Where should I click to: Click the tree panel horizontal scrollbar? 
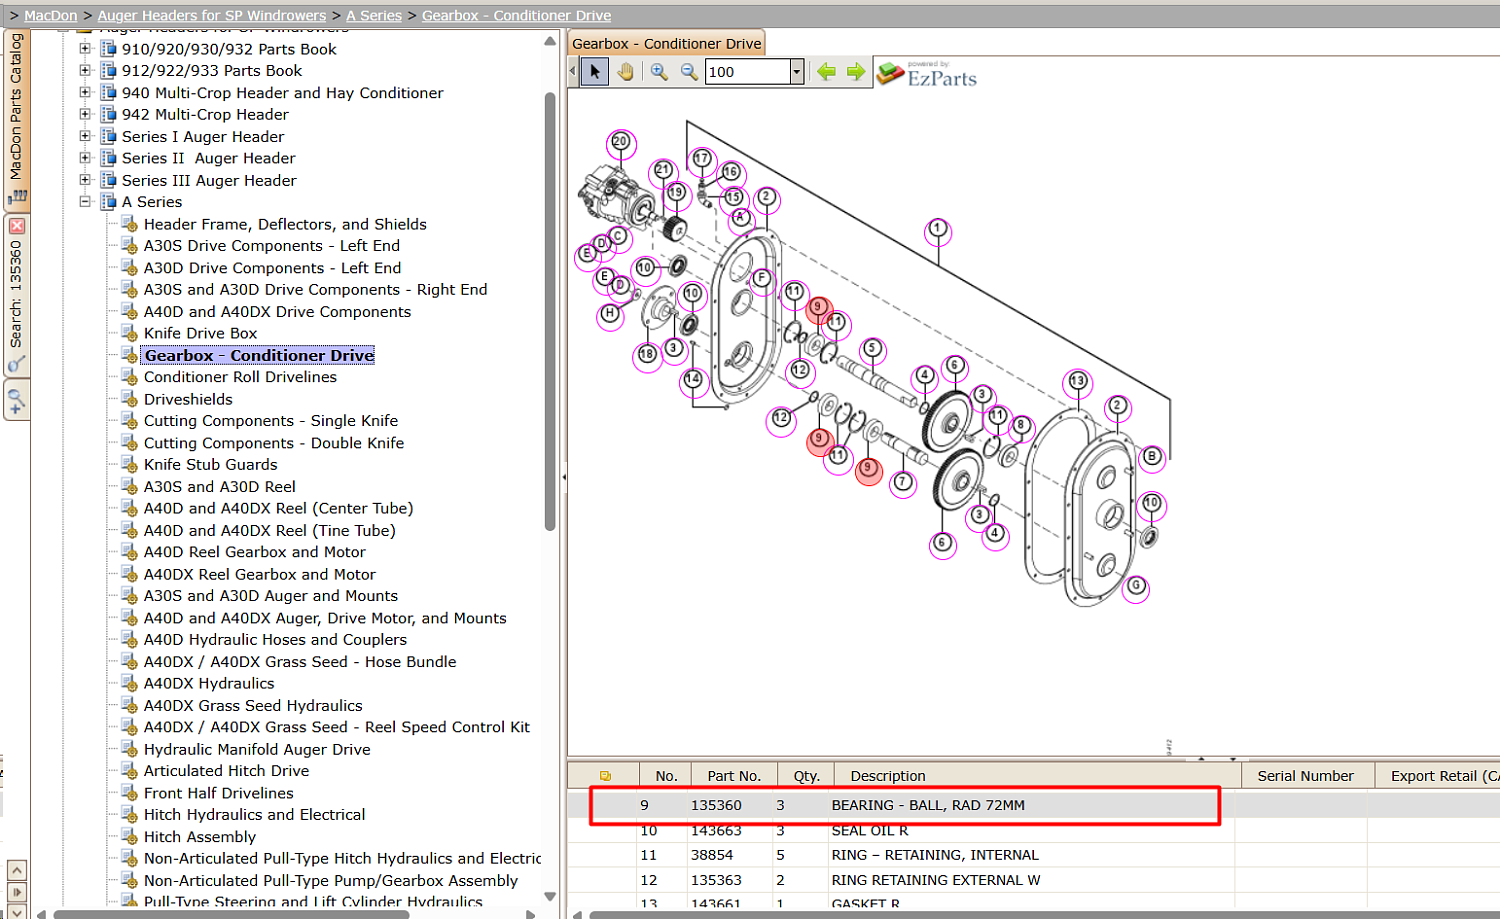[x=231, y=914]
